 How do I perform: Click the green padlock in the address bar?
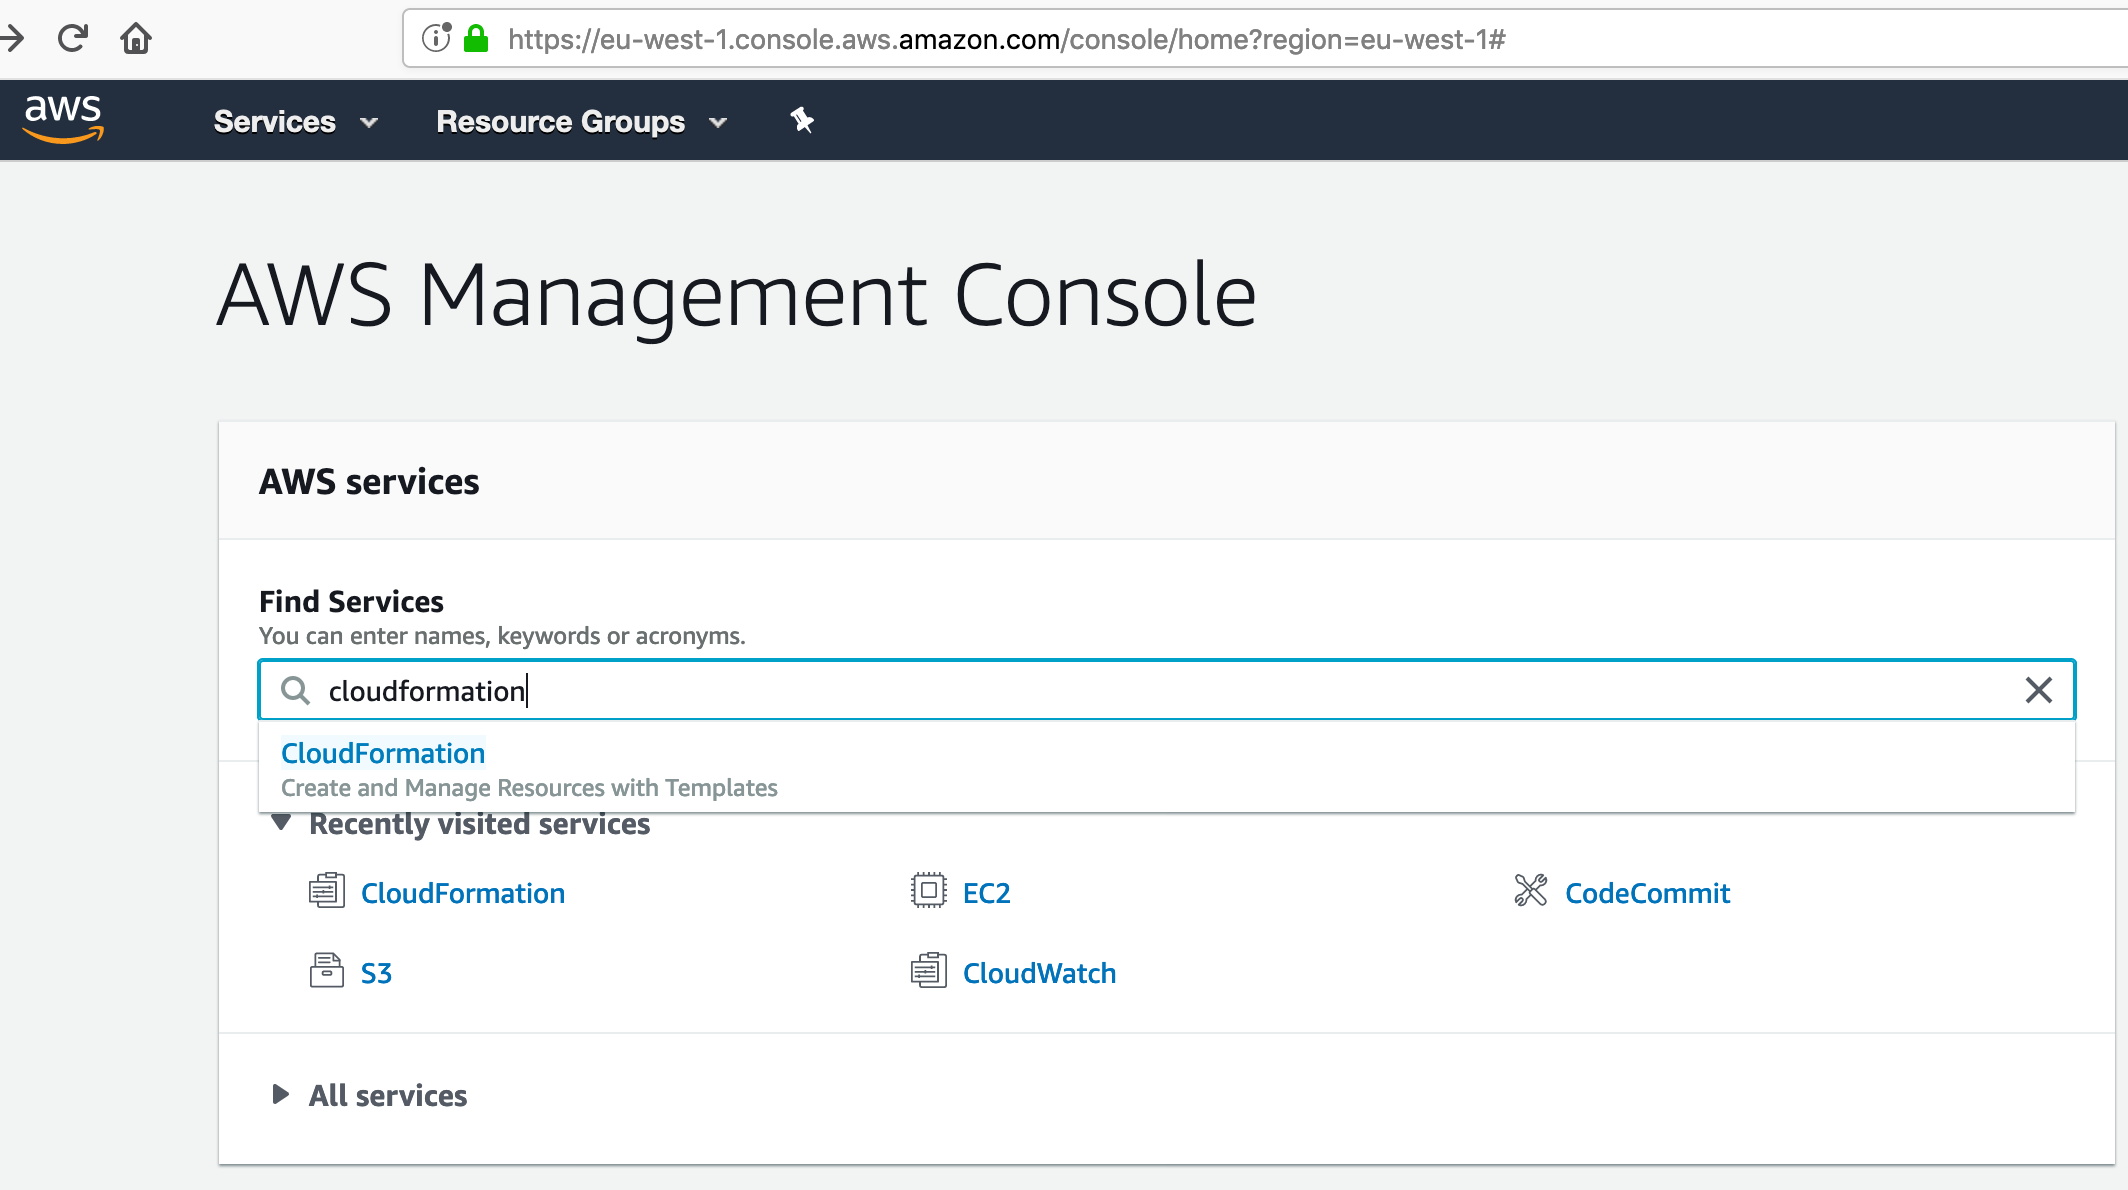point(476,39)
